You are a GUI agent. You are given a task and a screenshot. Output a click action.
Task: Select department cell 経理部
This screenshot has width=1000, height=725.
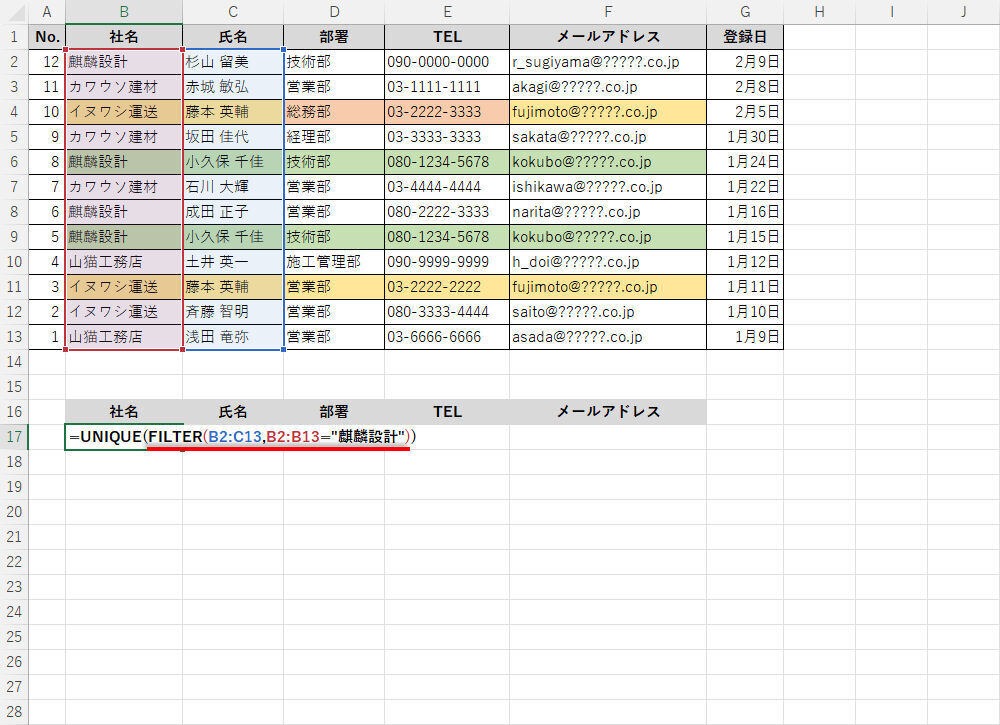click(334, 136)
